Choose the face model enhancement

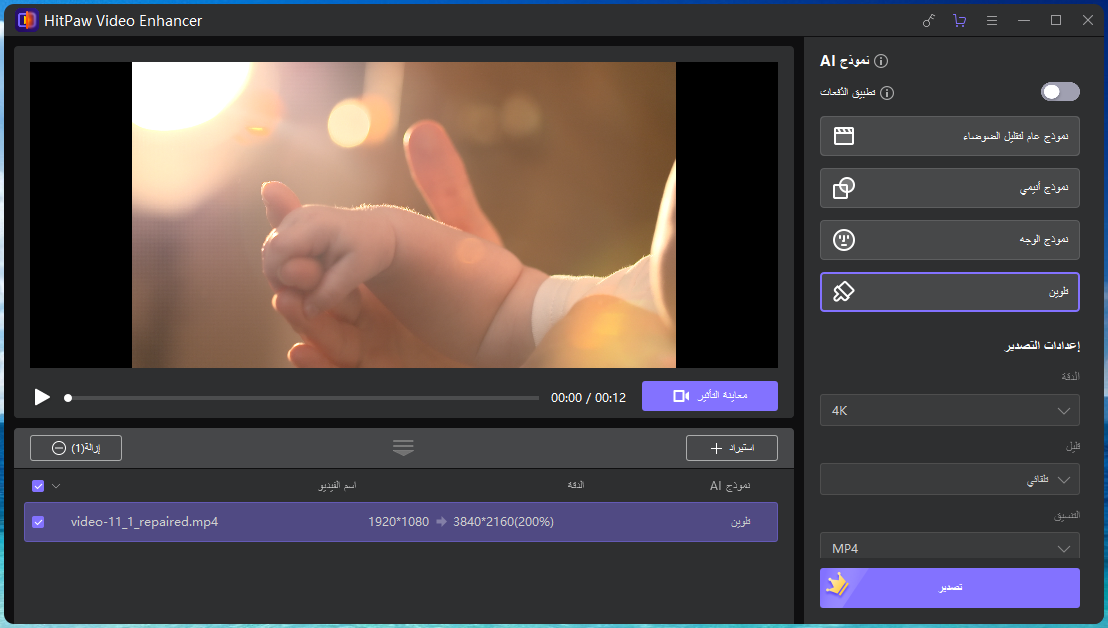tap(948, 240)
